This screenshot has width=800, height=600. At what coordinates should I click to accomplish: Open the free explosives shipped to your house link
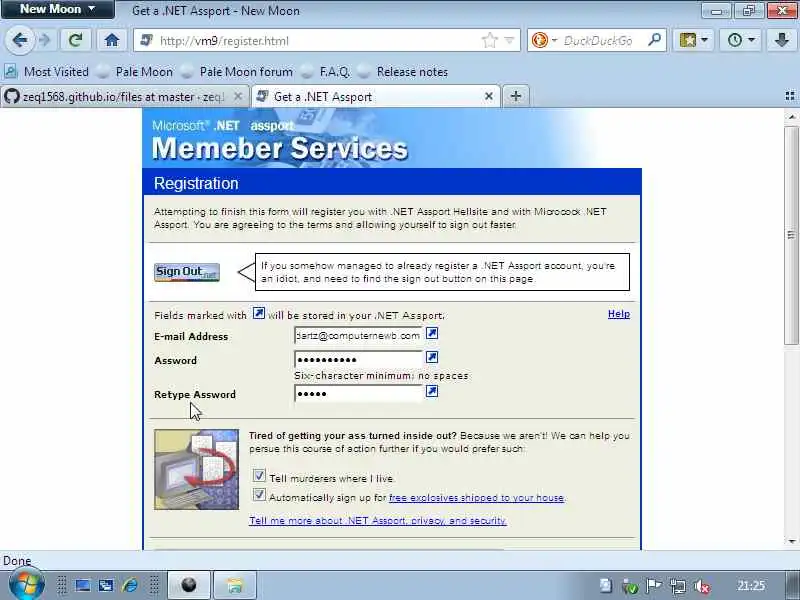(x=477, y=497)
